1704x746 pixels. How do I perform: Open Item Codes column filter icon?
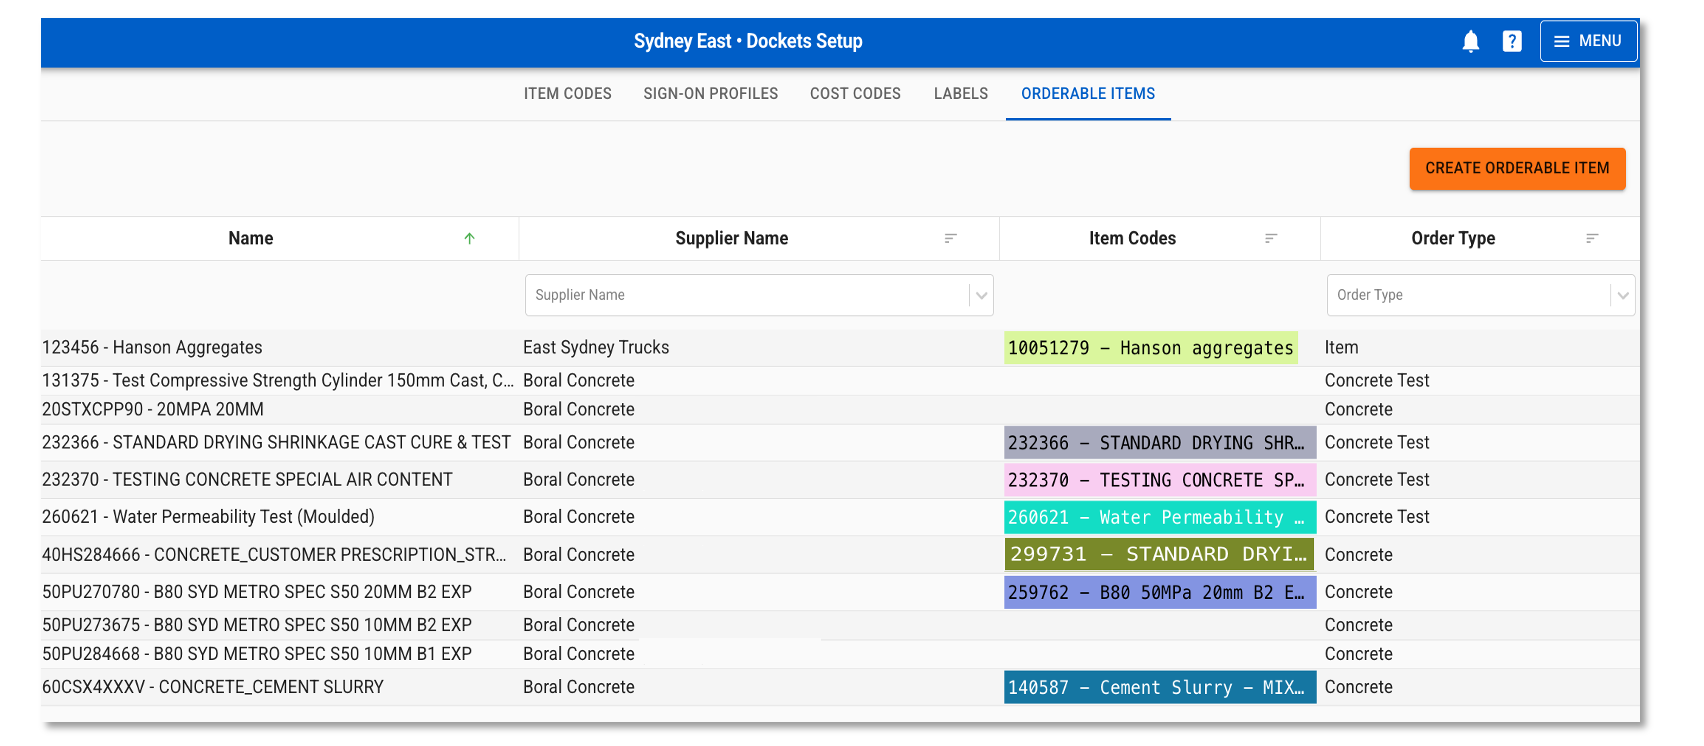tap(1271, 239)
